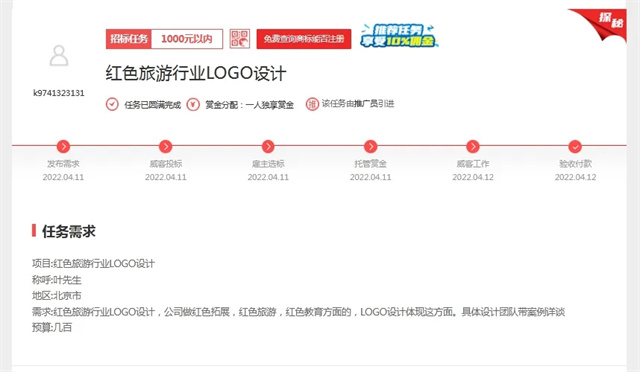Viewport: 640px width, 372px height.
Task: Click 2022.04.11 date under 发布需求
Action: (63, 177)
